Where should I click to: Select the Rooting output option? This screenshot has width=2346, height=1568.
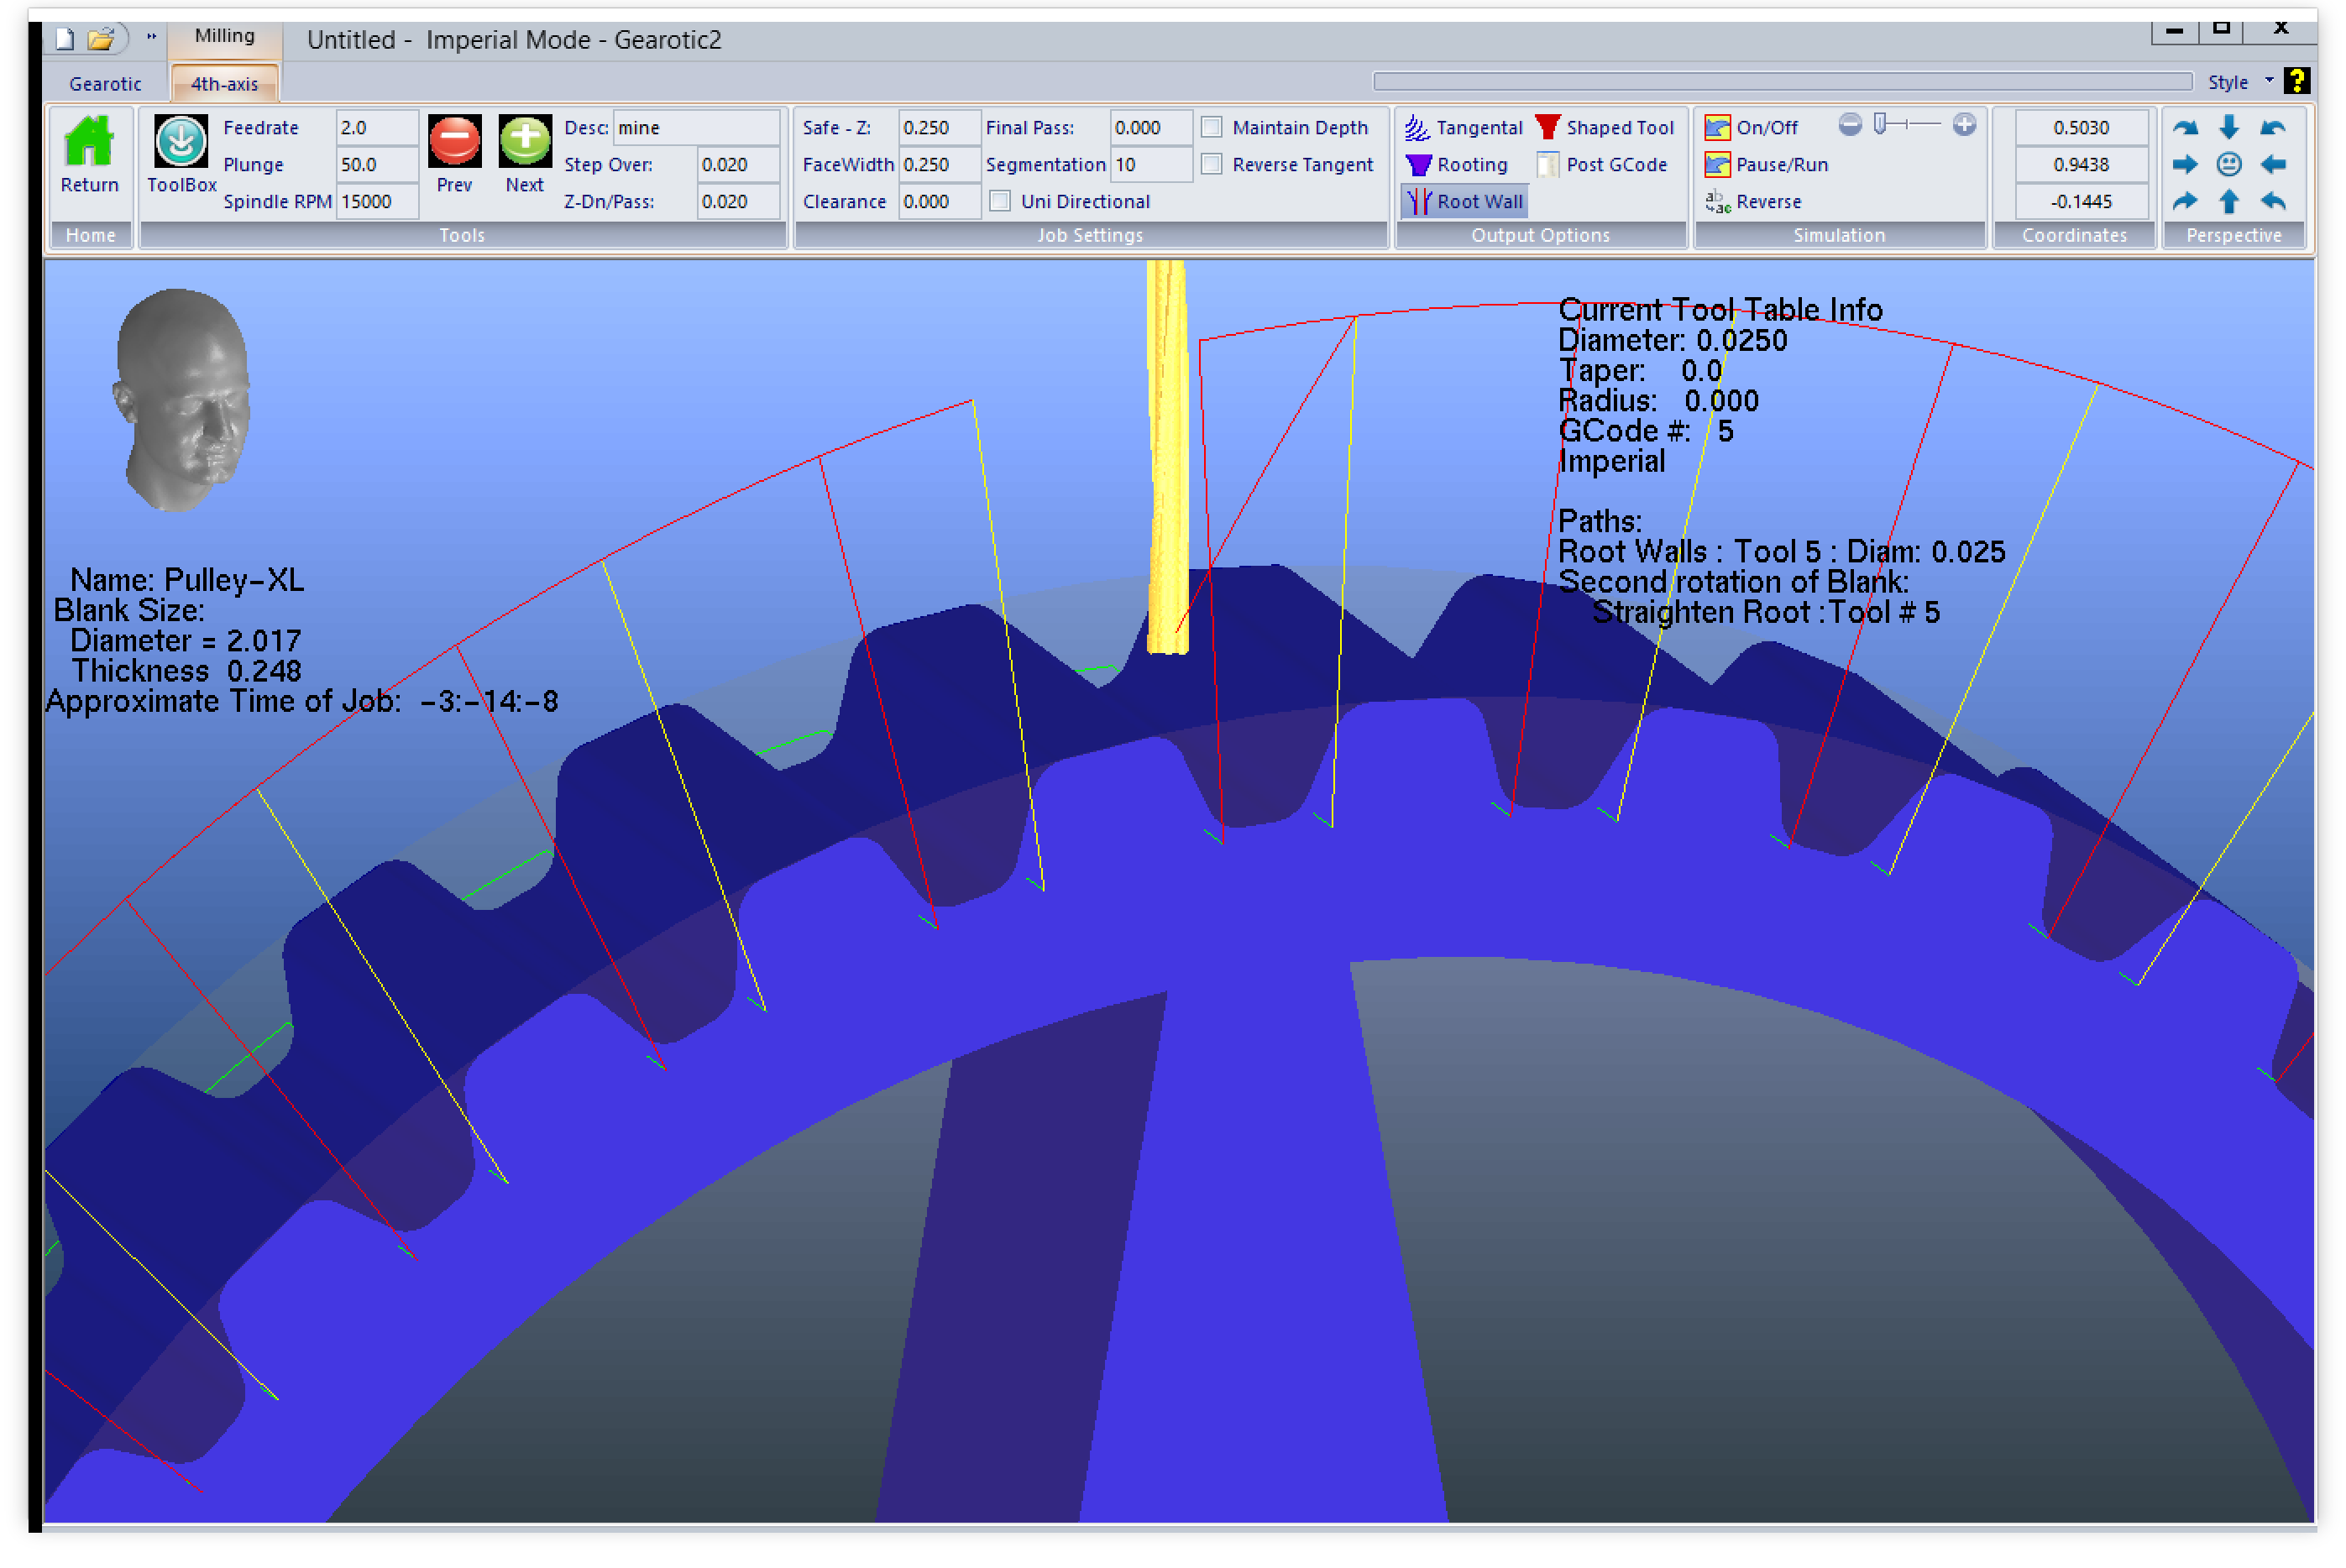coord(1457,165)
